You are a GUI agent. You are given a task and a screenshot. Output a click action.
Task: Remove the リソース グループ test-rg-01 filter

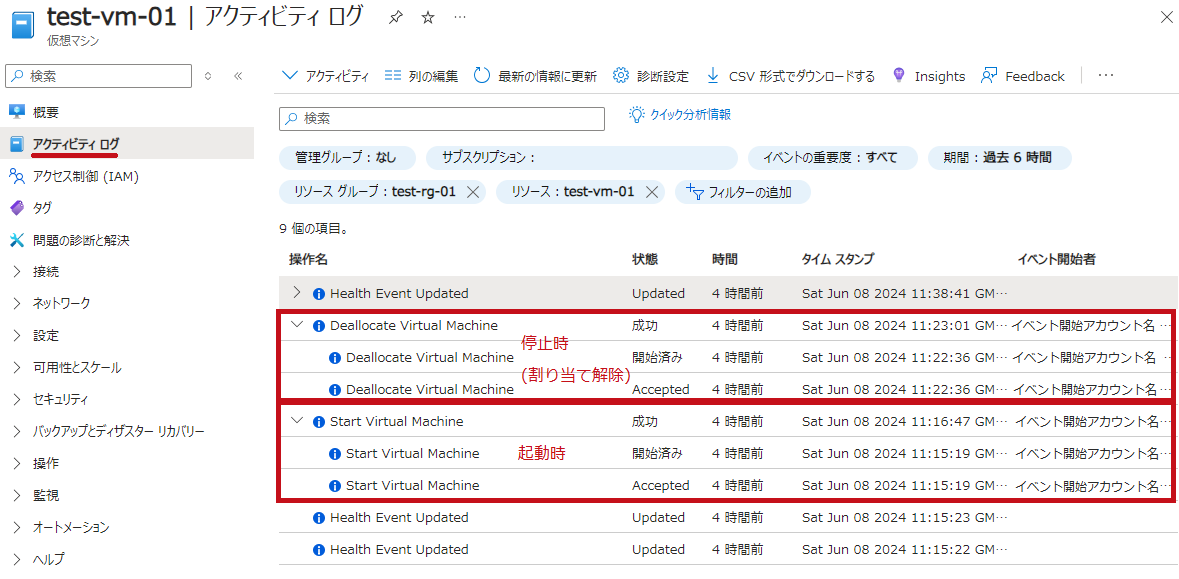tap(473, 192)
